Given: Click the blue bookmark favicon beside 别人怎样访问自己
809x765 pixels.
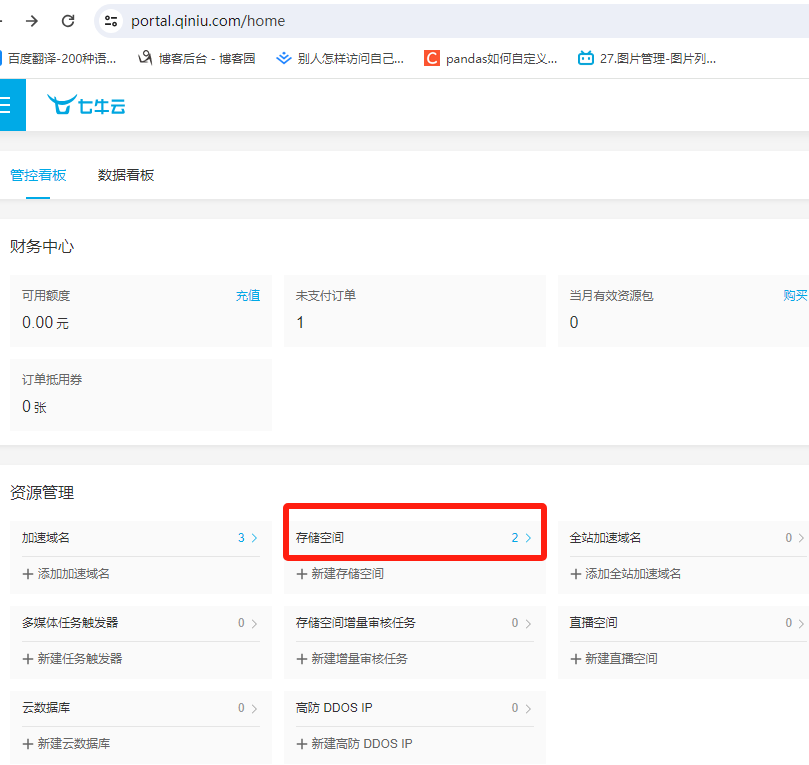Looking at the screenshot, I should pyautogui.click(x=283, y=58).
